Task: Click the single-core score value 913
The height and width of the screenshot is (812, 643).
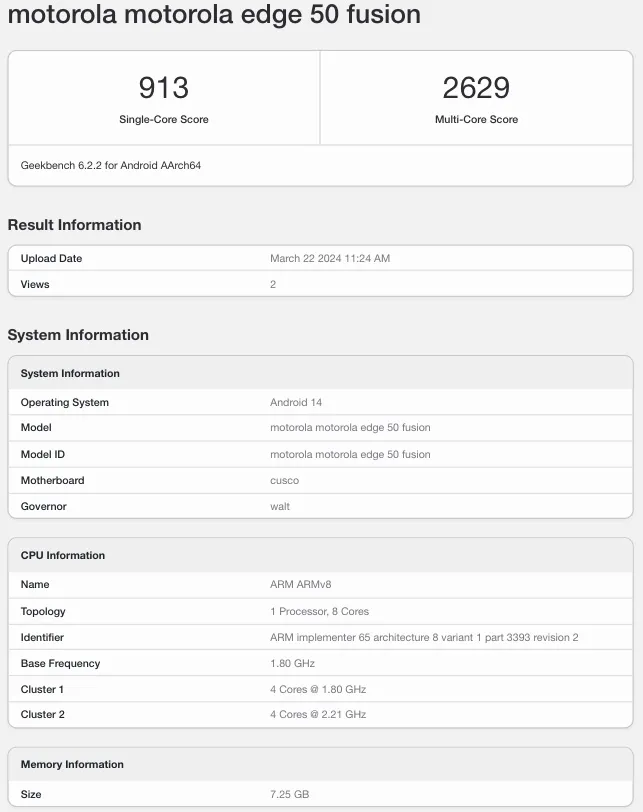Action: point(164,88)
